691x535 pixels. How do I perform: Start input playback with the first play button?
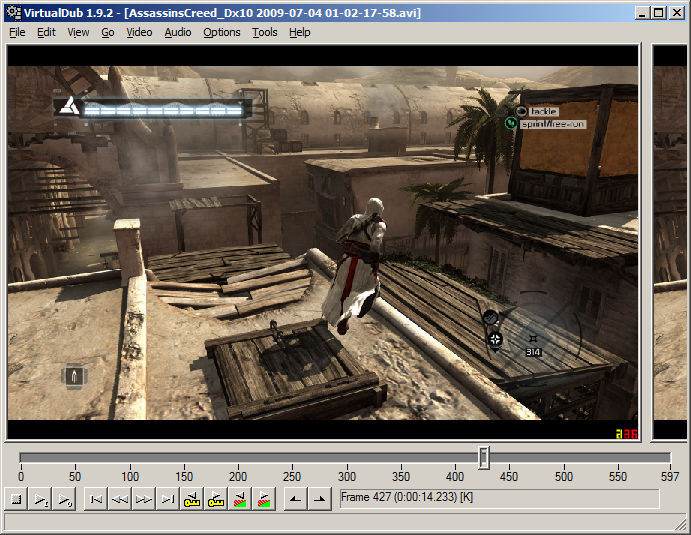[41, 499]
